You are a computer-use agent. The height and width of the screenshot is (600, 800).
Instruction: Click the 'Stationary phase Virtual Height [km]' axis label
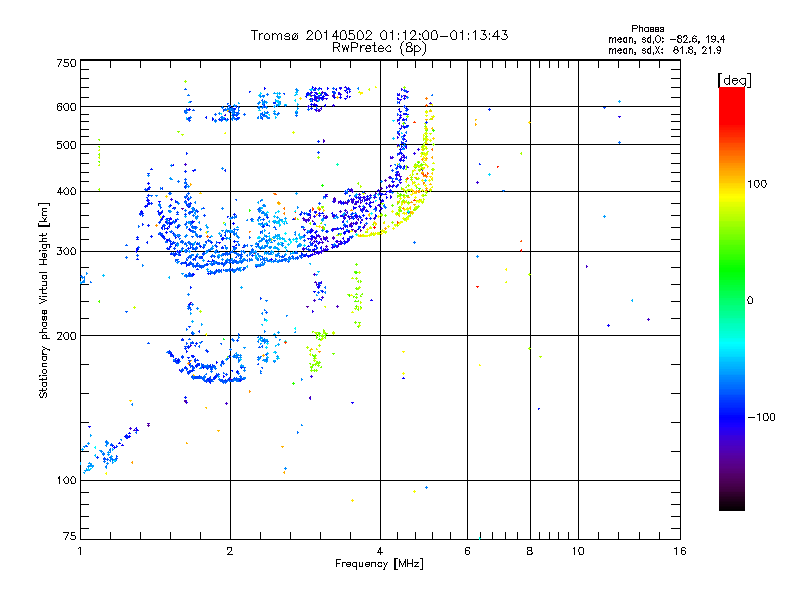[x=43, y=300]
